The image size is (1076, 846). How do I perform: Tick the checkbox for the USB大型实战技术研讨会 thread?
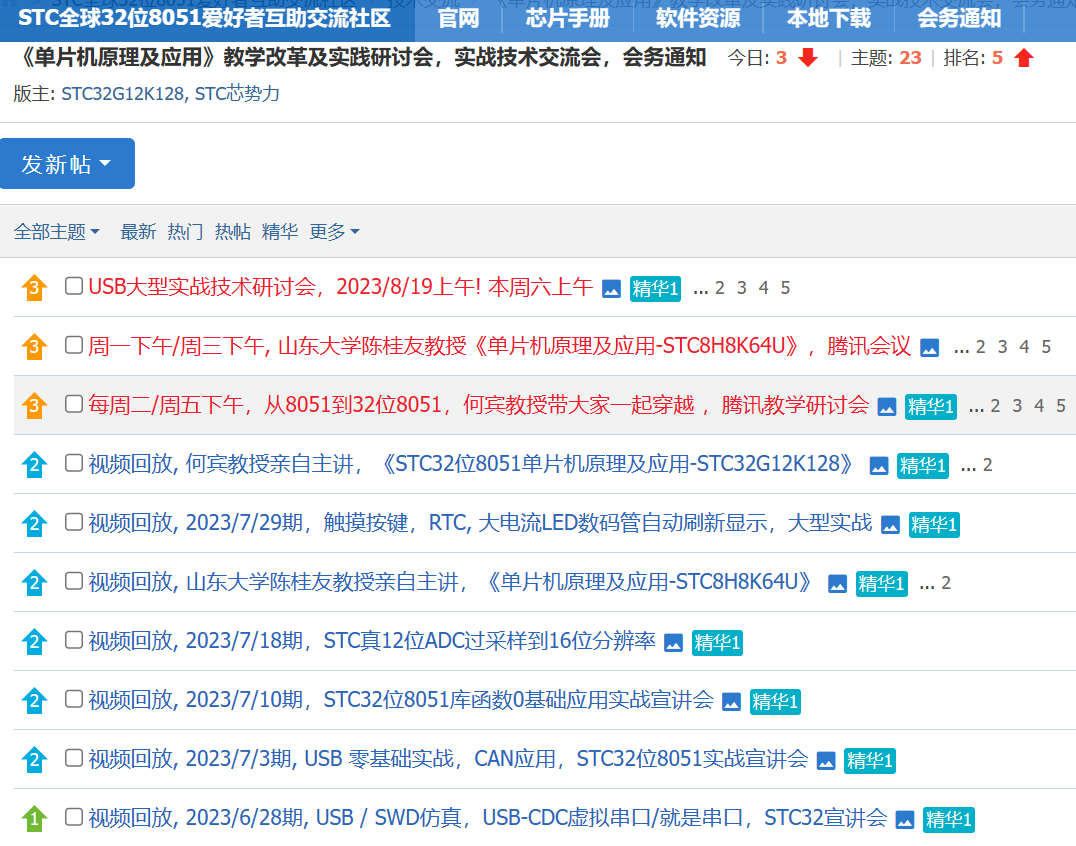coord(73,286)
